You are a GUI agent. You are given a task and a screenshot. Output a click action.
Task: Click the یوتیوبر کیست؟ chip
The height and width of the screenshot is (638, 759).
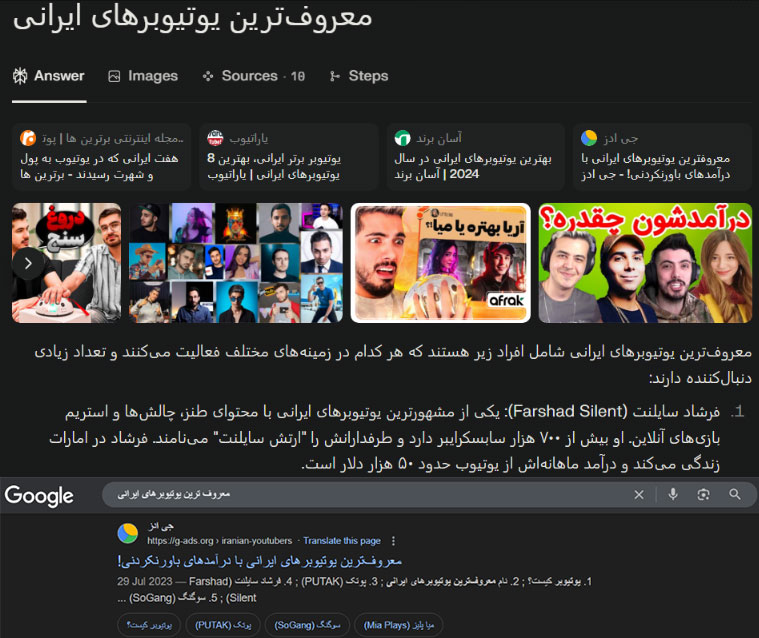click(x=149, y=625)
